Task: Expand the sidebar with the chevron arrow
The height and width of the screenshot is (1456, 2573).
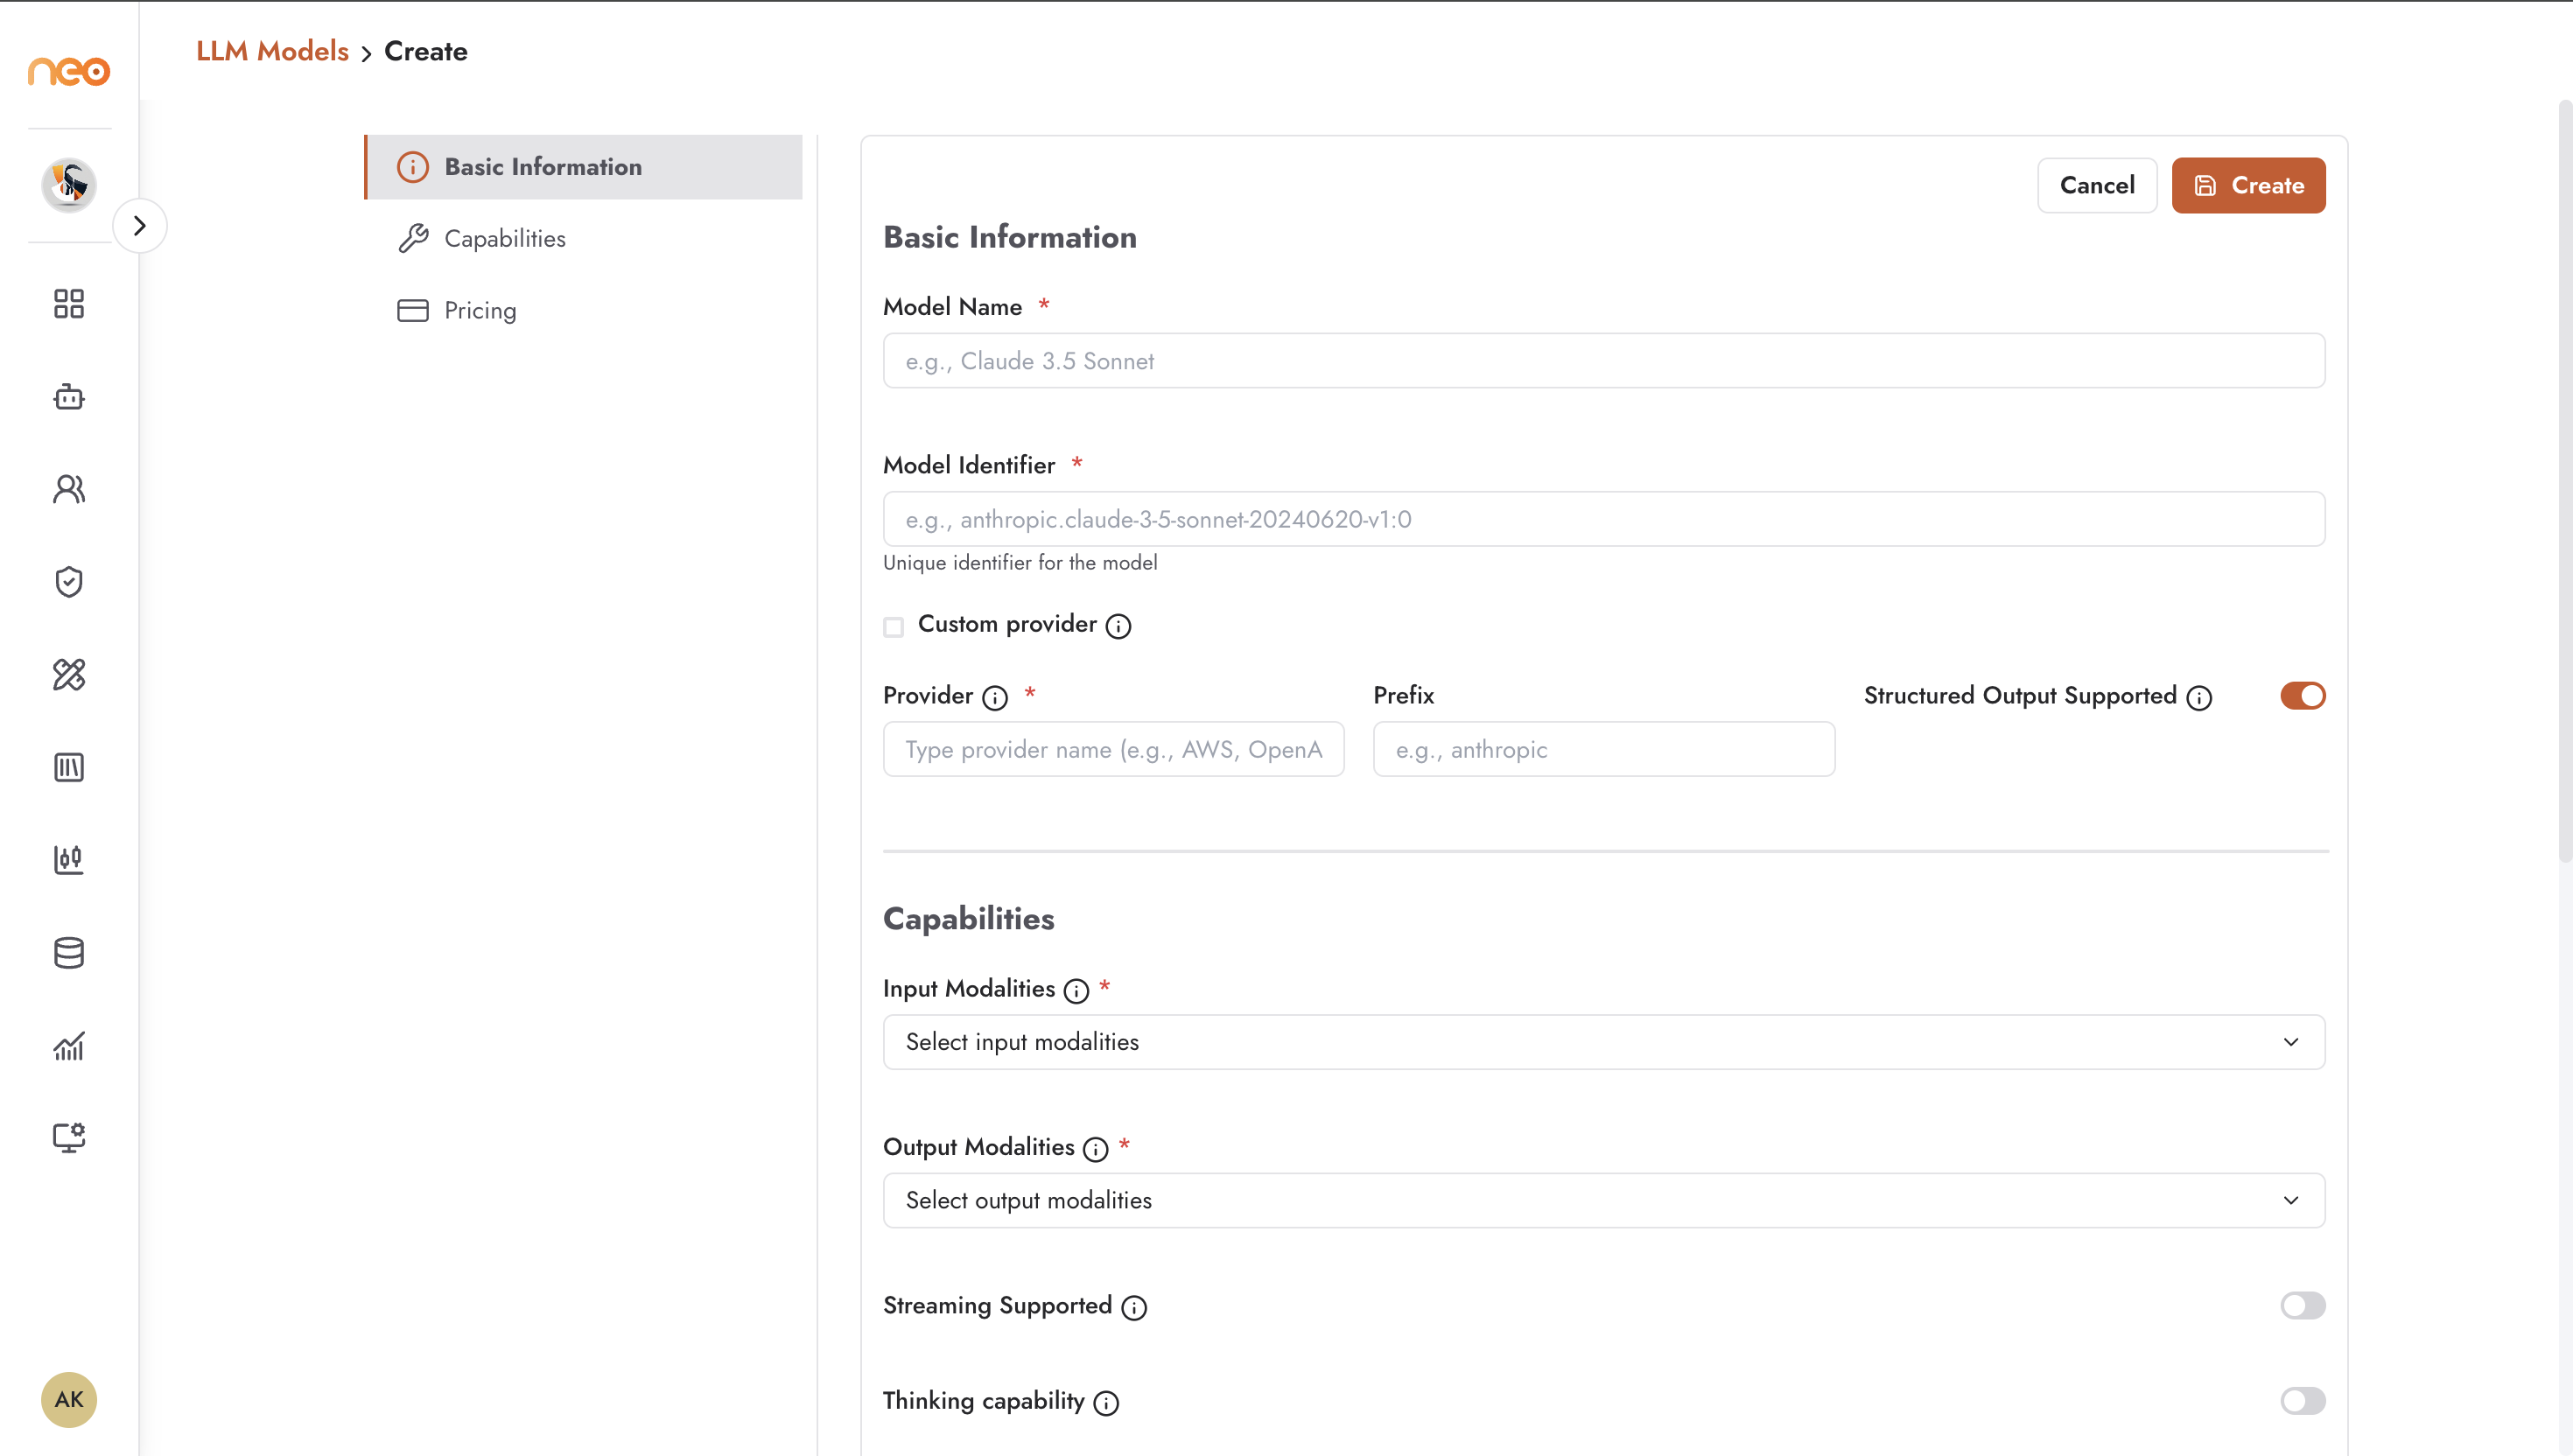Action: click(x=140, y=226)
